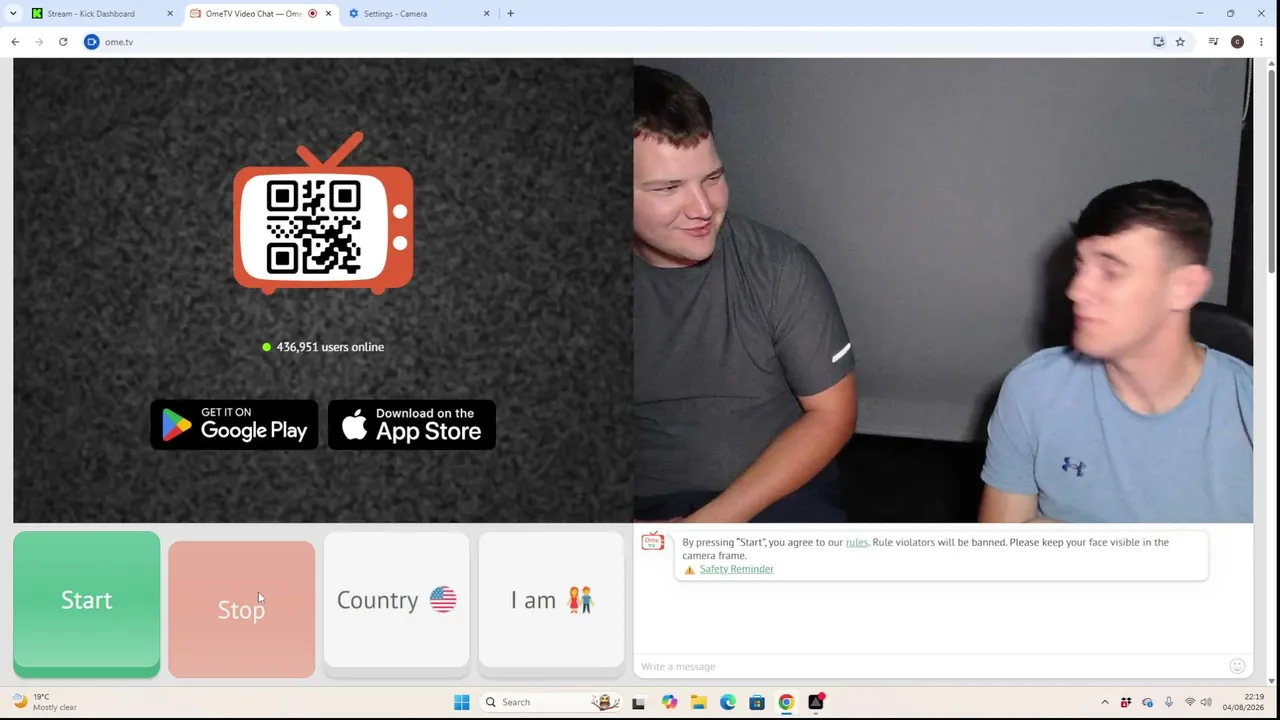This screenshot has width=1280, height=720.
Task: Open Task View from the taskbar
Action: tap(638, 702)
